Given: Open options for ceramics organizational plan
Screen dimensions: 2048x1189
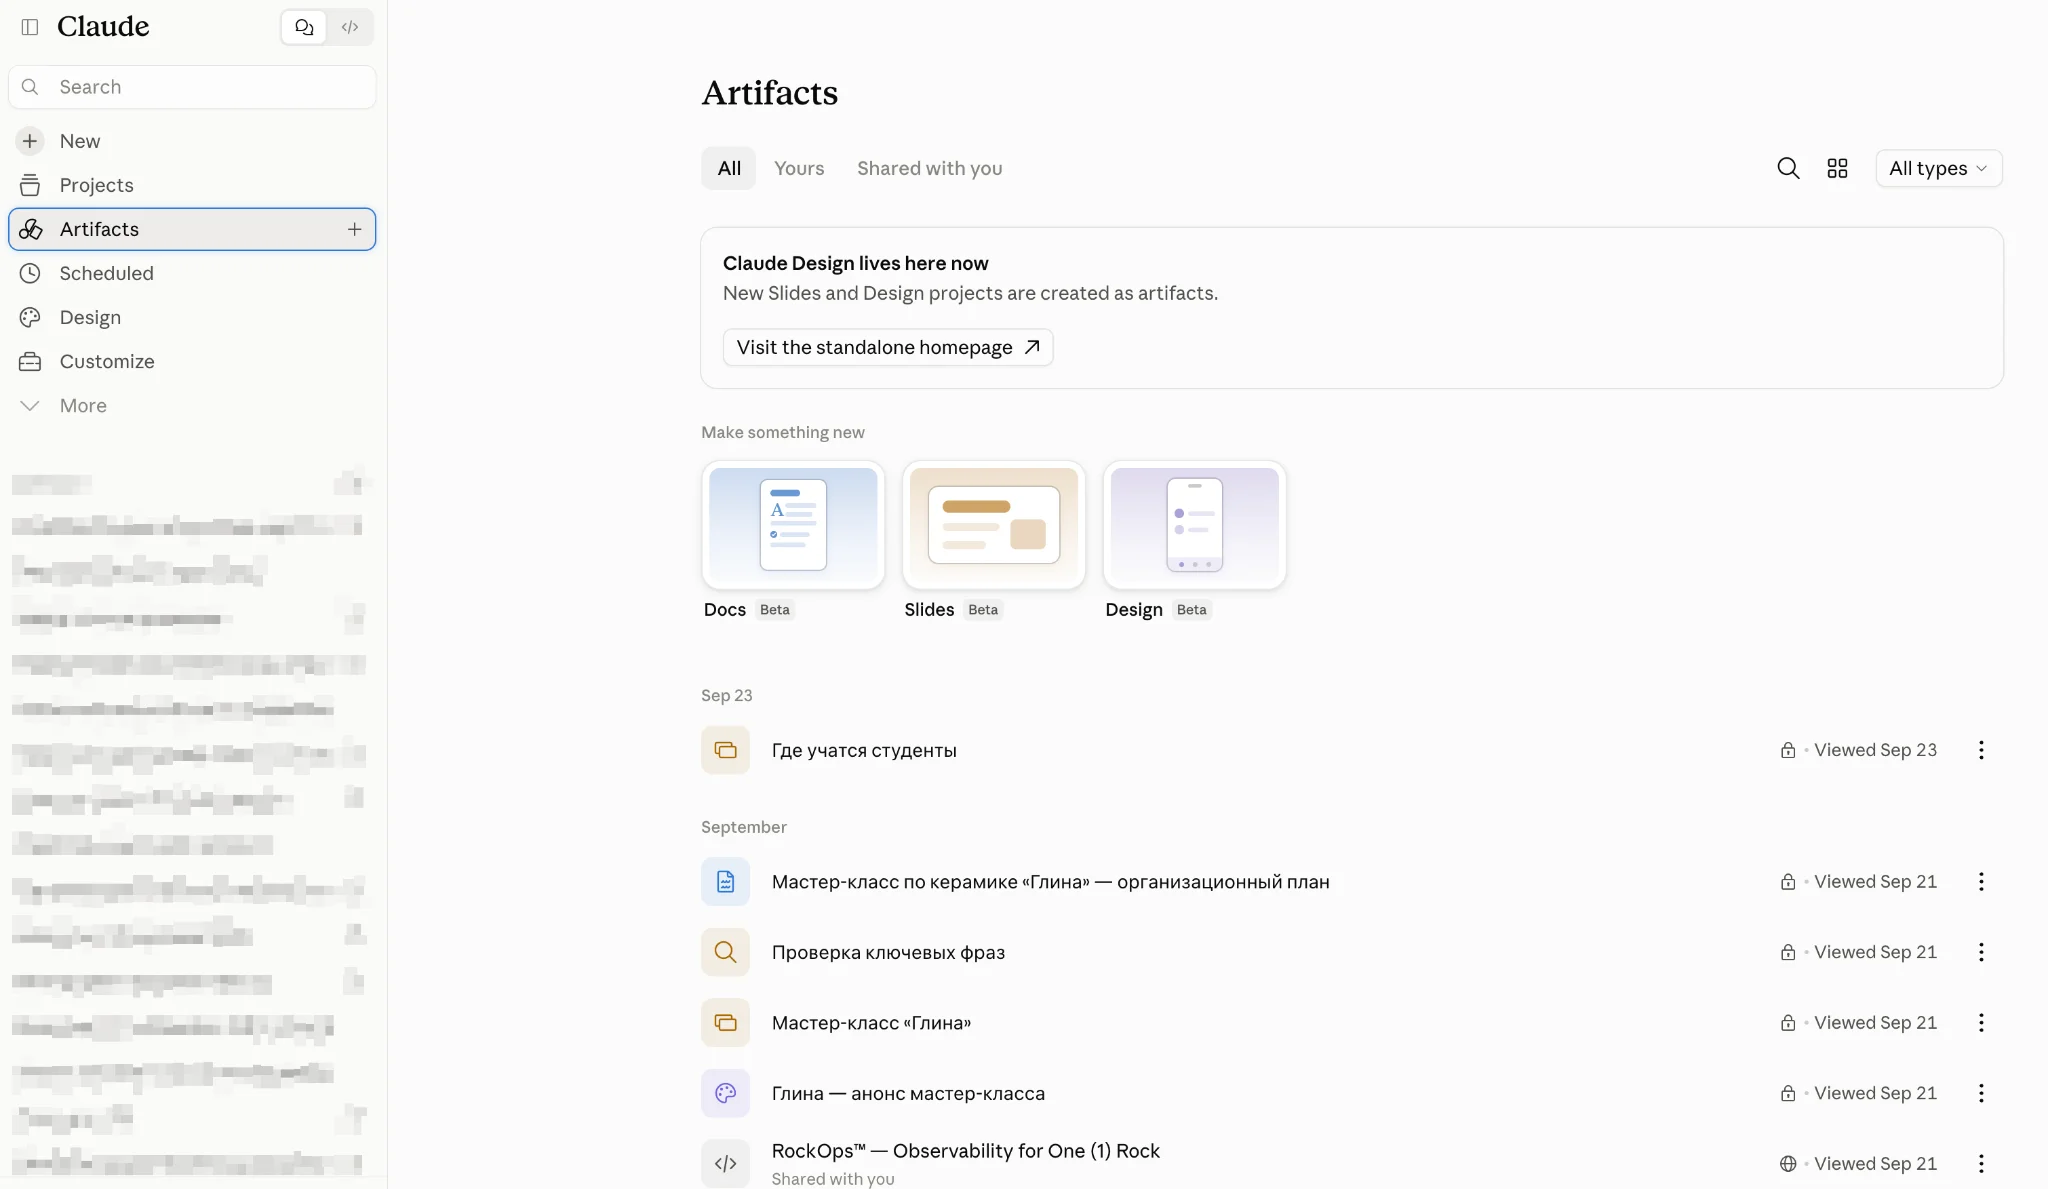Looking at the screenshot, I should (x=1981, y=882).
